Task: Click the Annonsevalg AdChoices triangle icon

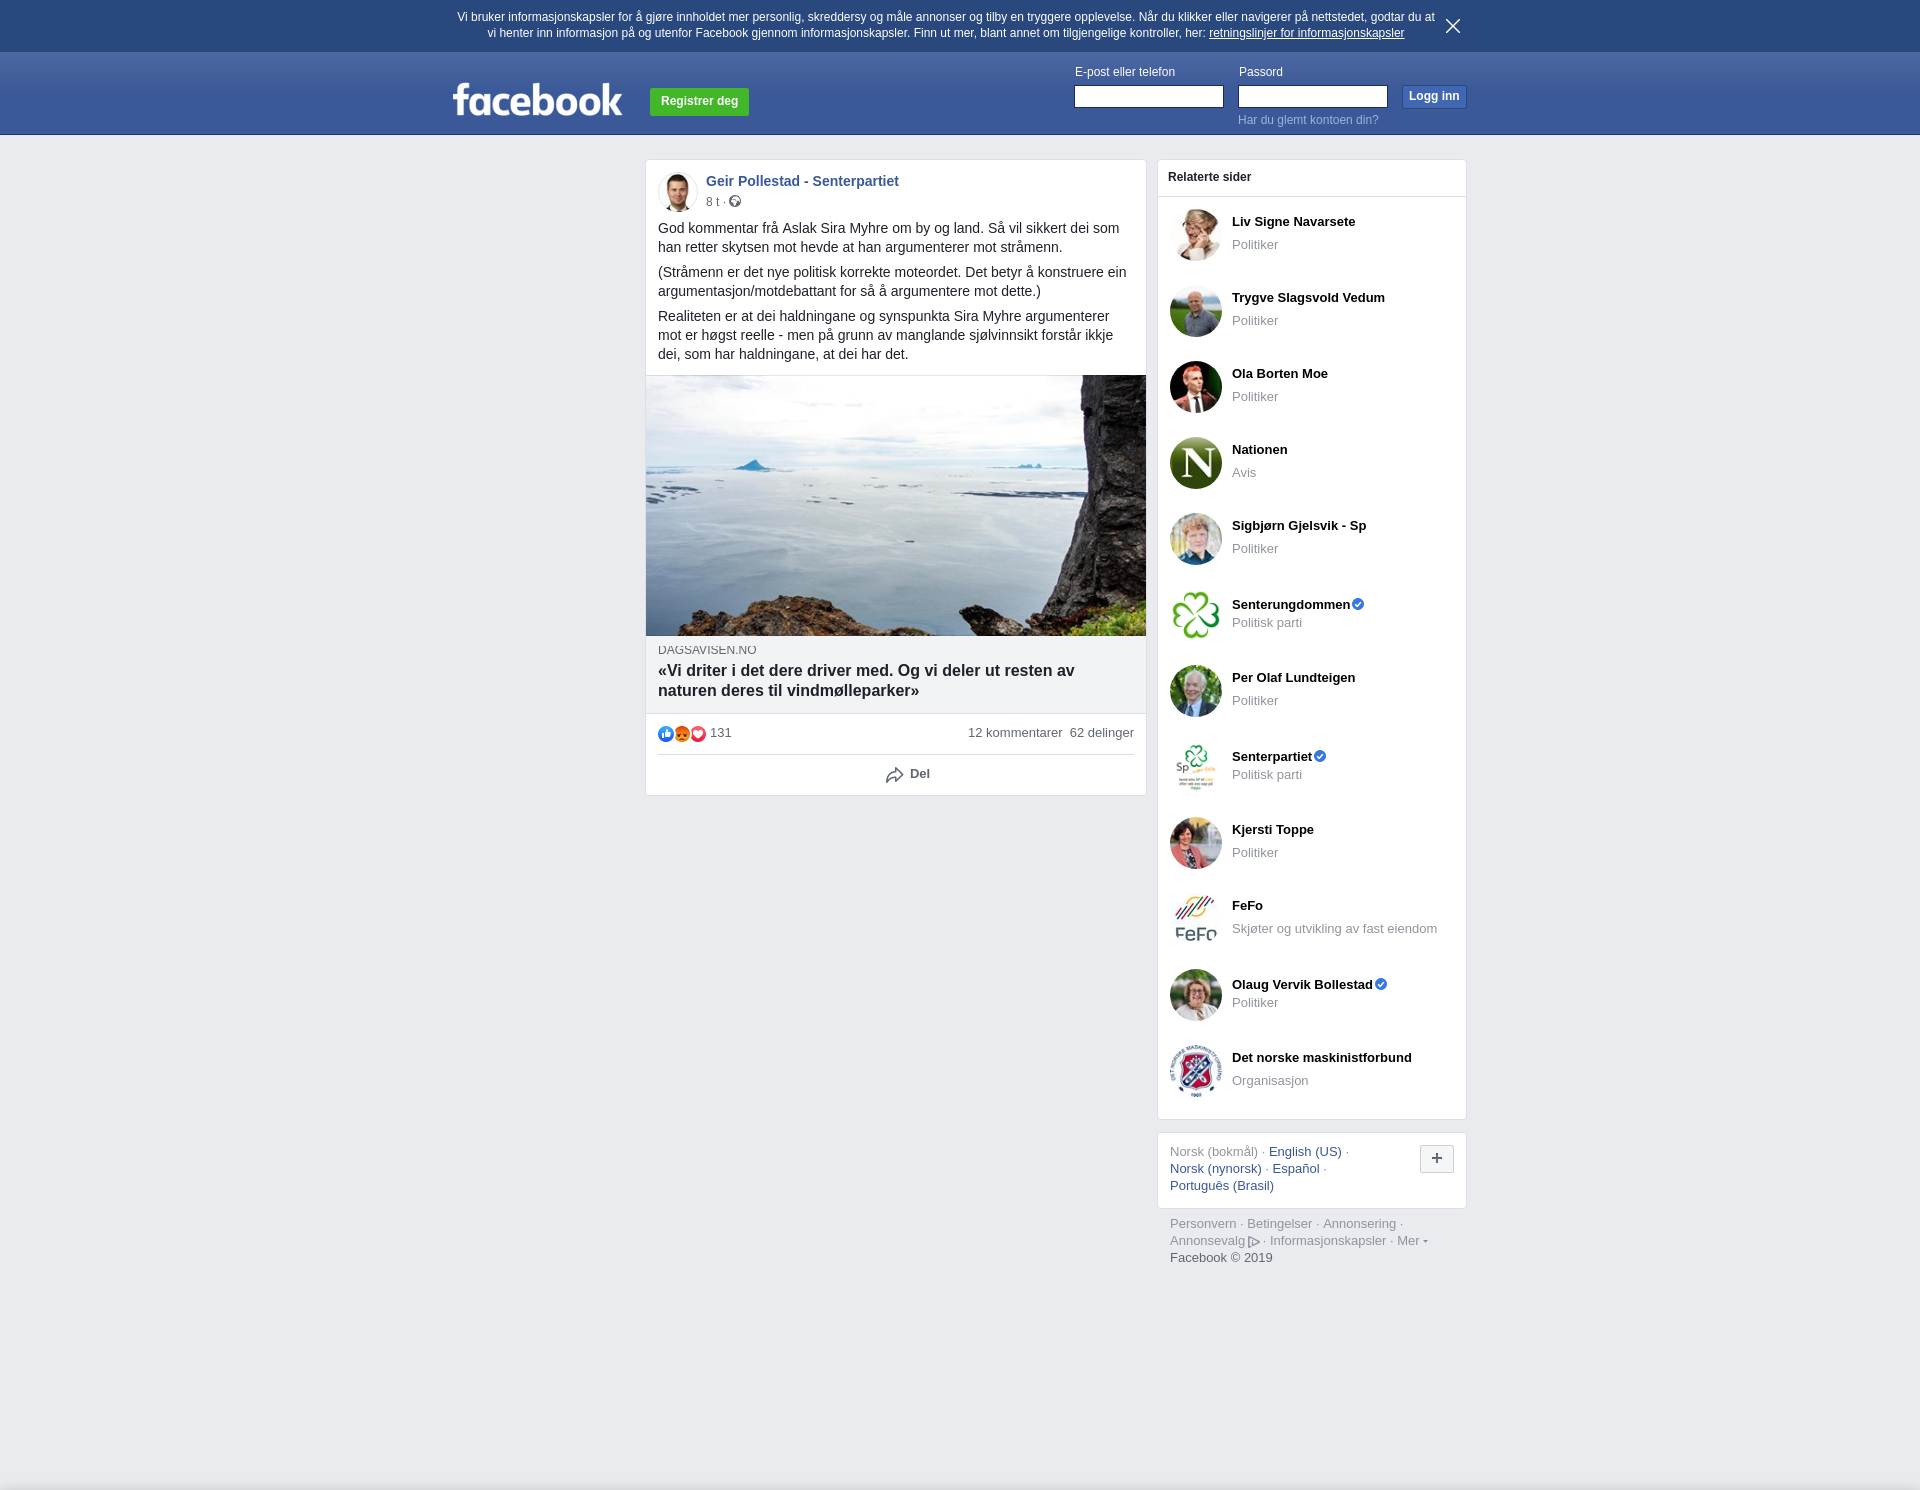Action: pyautogui.click(x=1254, y=1242)
